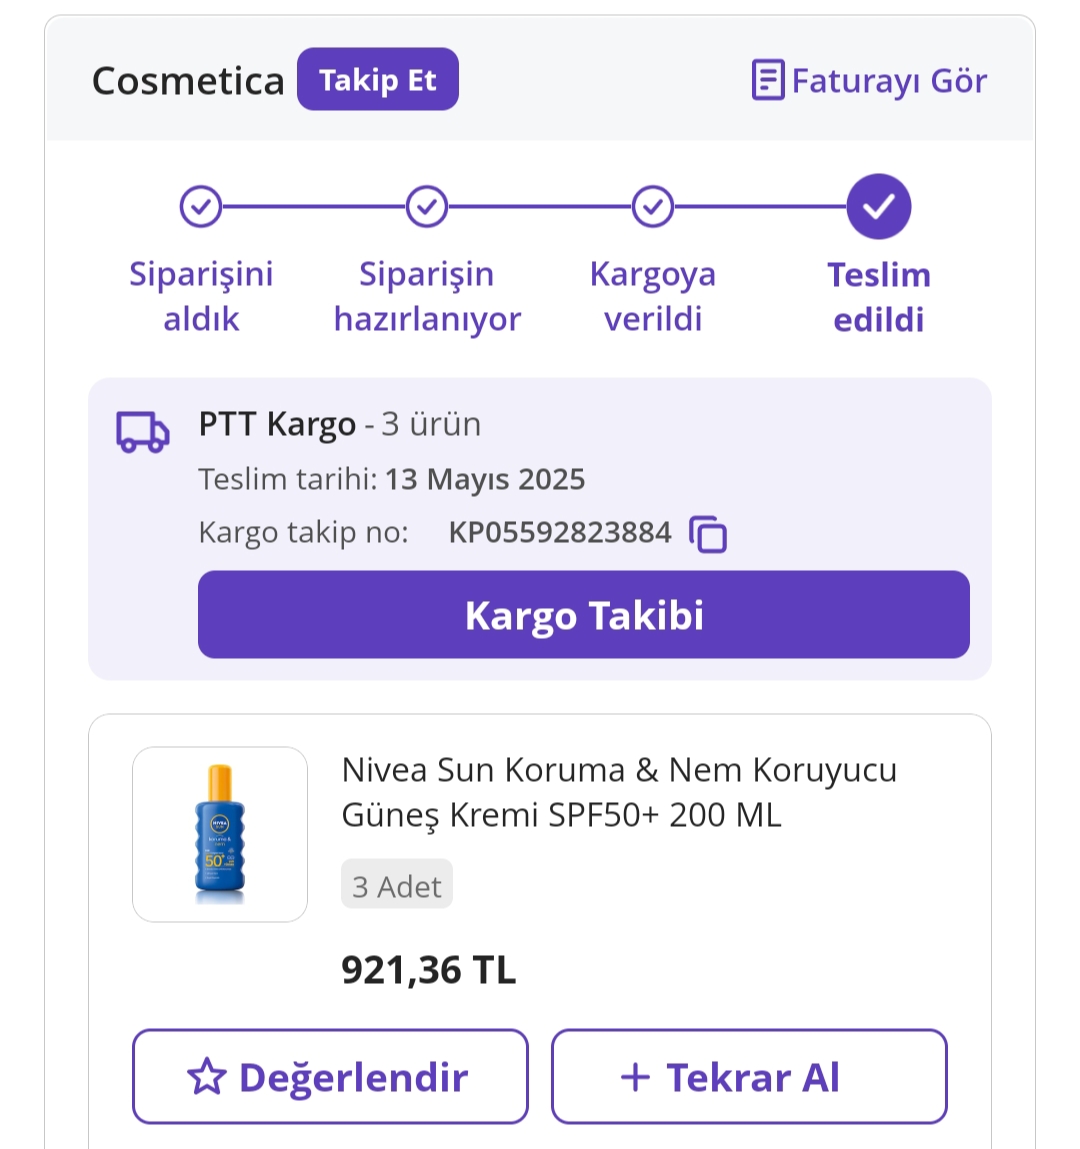Click the invoice document icon
The width and height of the screenshot is (1080, 1149).
pyautogui.click(x=768, y=80)
